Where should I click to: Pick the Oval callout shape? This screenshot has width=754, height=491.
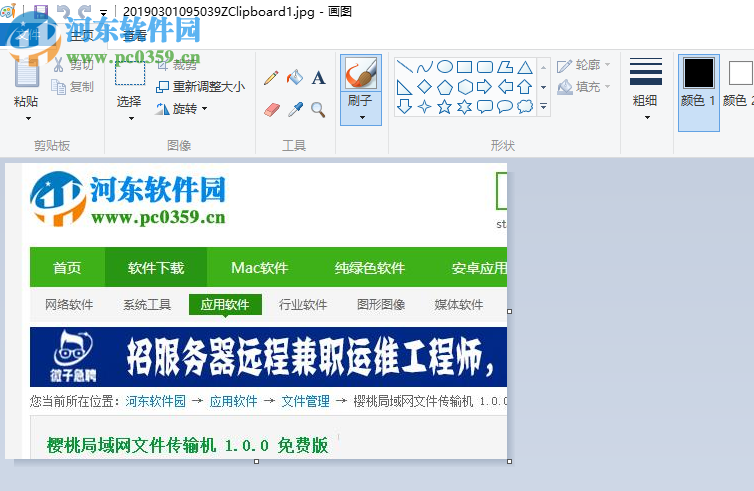[x=505, y=106]
